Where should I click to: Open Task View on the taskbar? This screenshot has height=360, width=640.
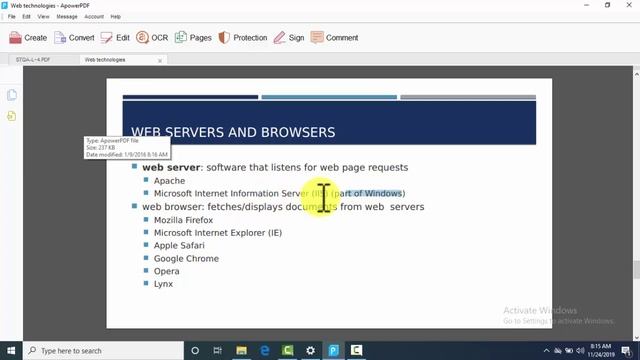218,351
